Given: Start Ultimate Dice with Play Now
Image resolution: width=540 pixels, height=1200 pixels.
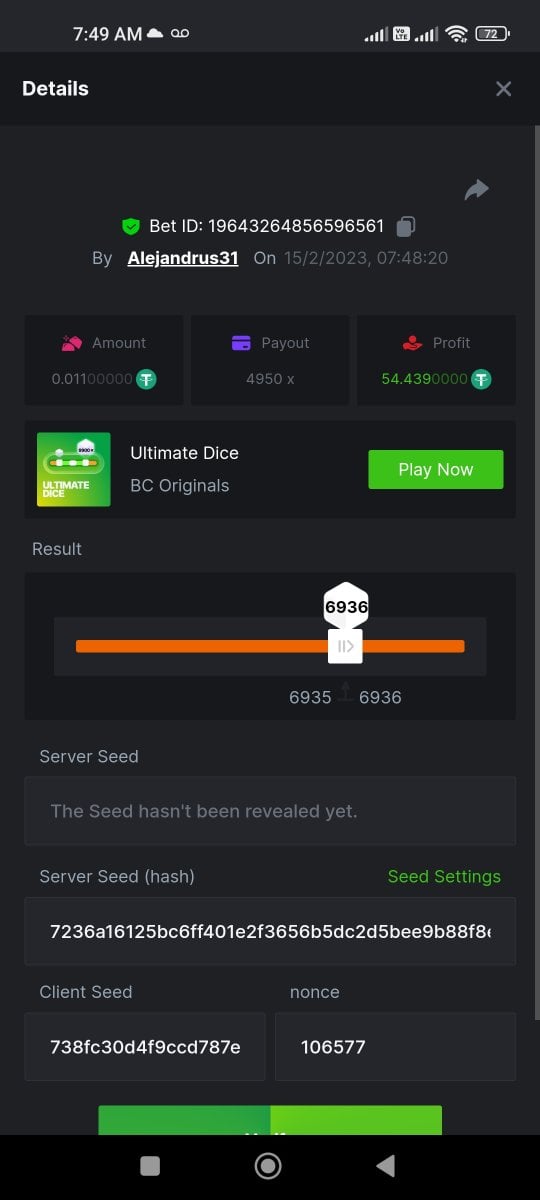Looking at the screenshot, I should tap(436, 469).
